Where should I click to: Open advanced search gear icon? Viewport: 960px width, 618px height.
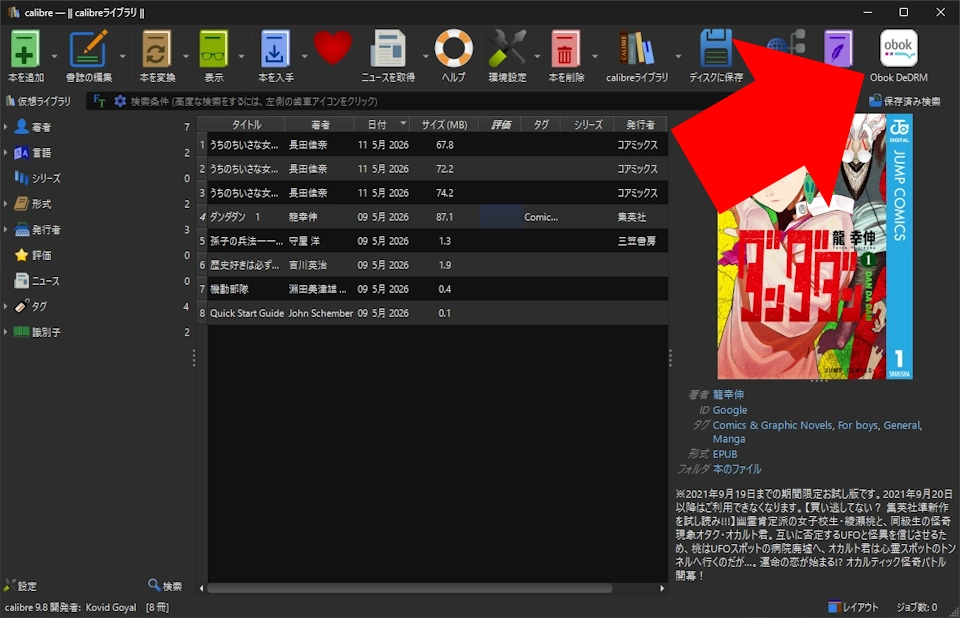tap(120, 101)
